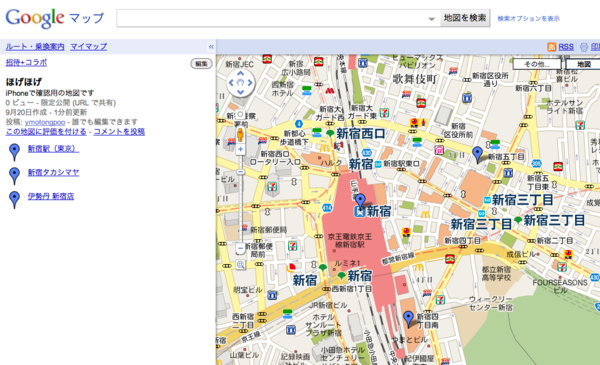The image size is (600, 365).
Task: Zoom in with the plus button
Action: (x=240, y=149)
